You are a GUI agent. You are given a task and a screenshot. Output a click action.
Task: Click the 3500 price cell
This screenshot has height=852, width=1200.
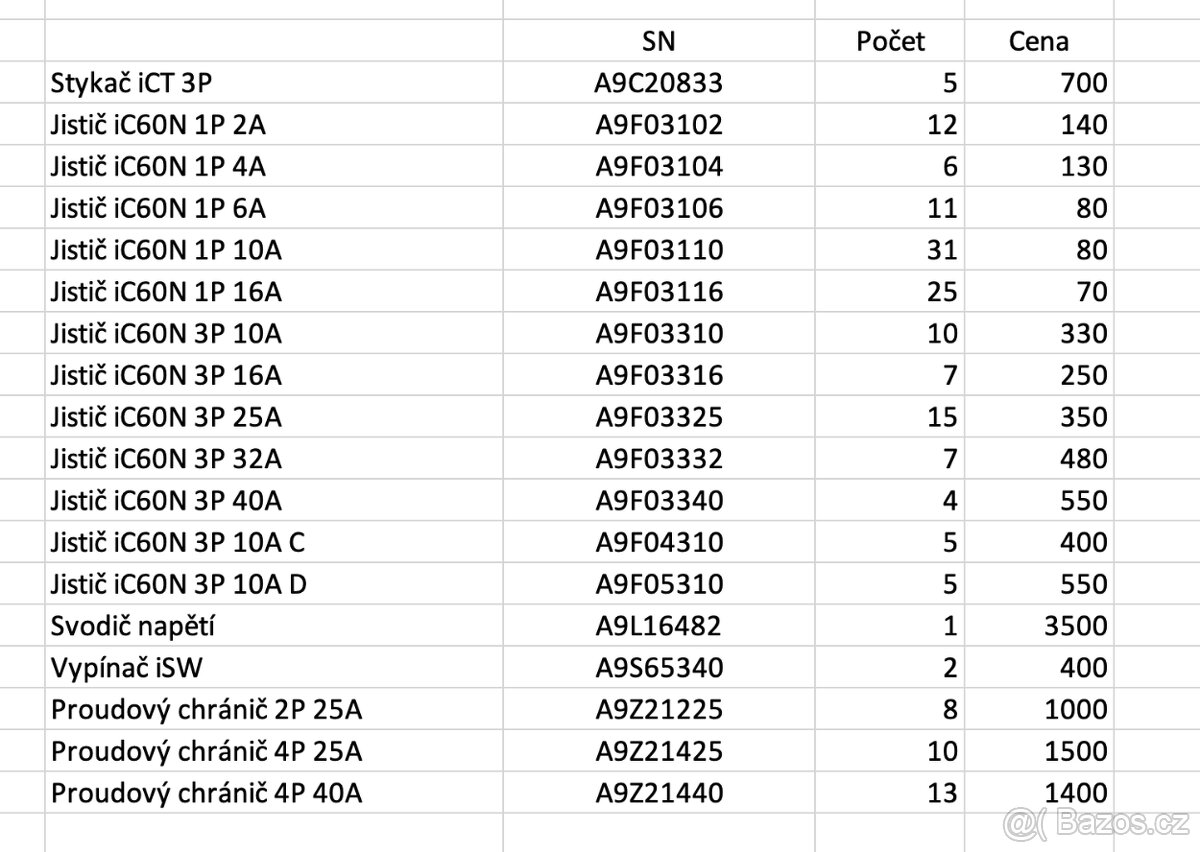pyautogui.click(x=1075, y=626)
